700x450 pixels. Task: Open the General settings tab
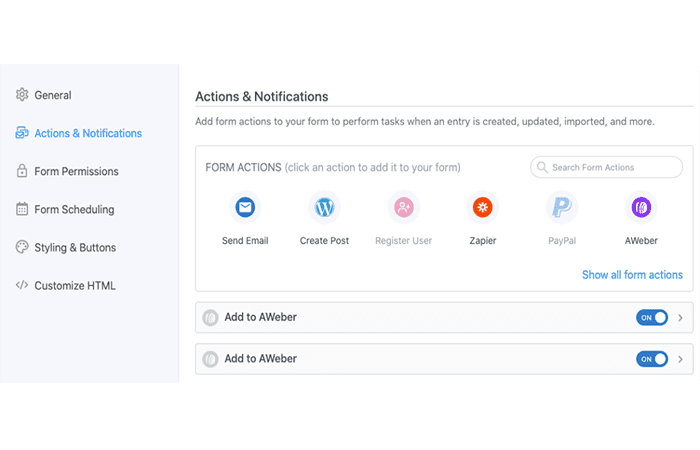[x=53, y=95]
